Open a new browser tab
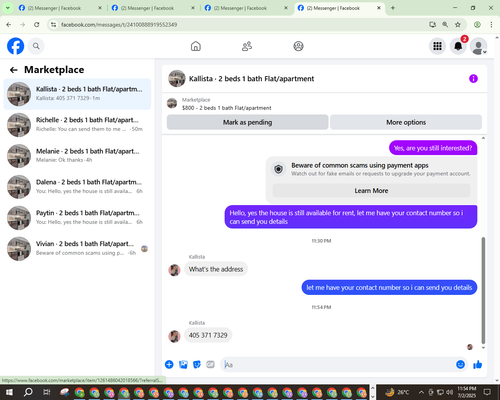 393,8
